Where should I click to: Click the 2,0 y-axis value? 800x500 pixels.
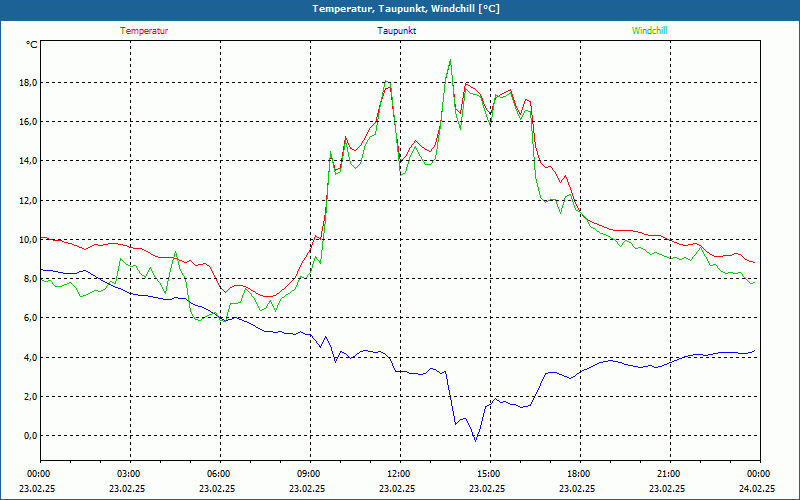click(x=31, y=396)
